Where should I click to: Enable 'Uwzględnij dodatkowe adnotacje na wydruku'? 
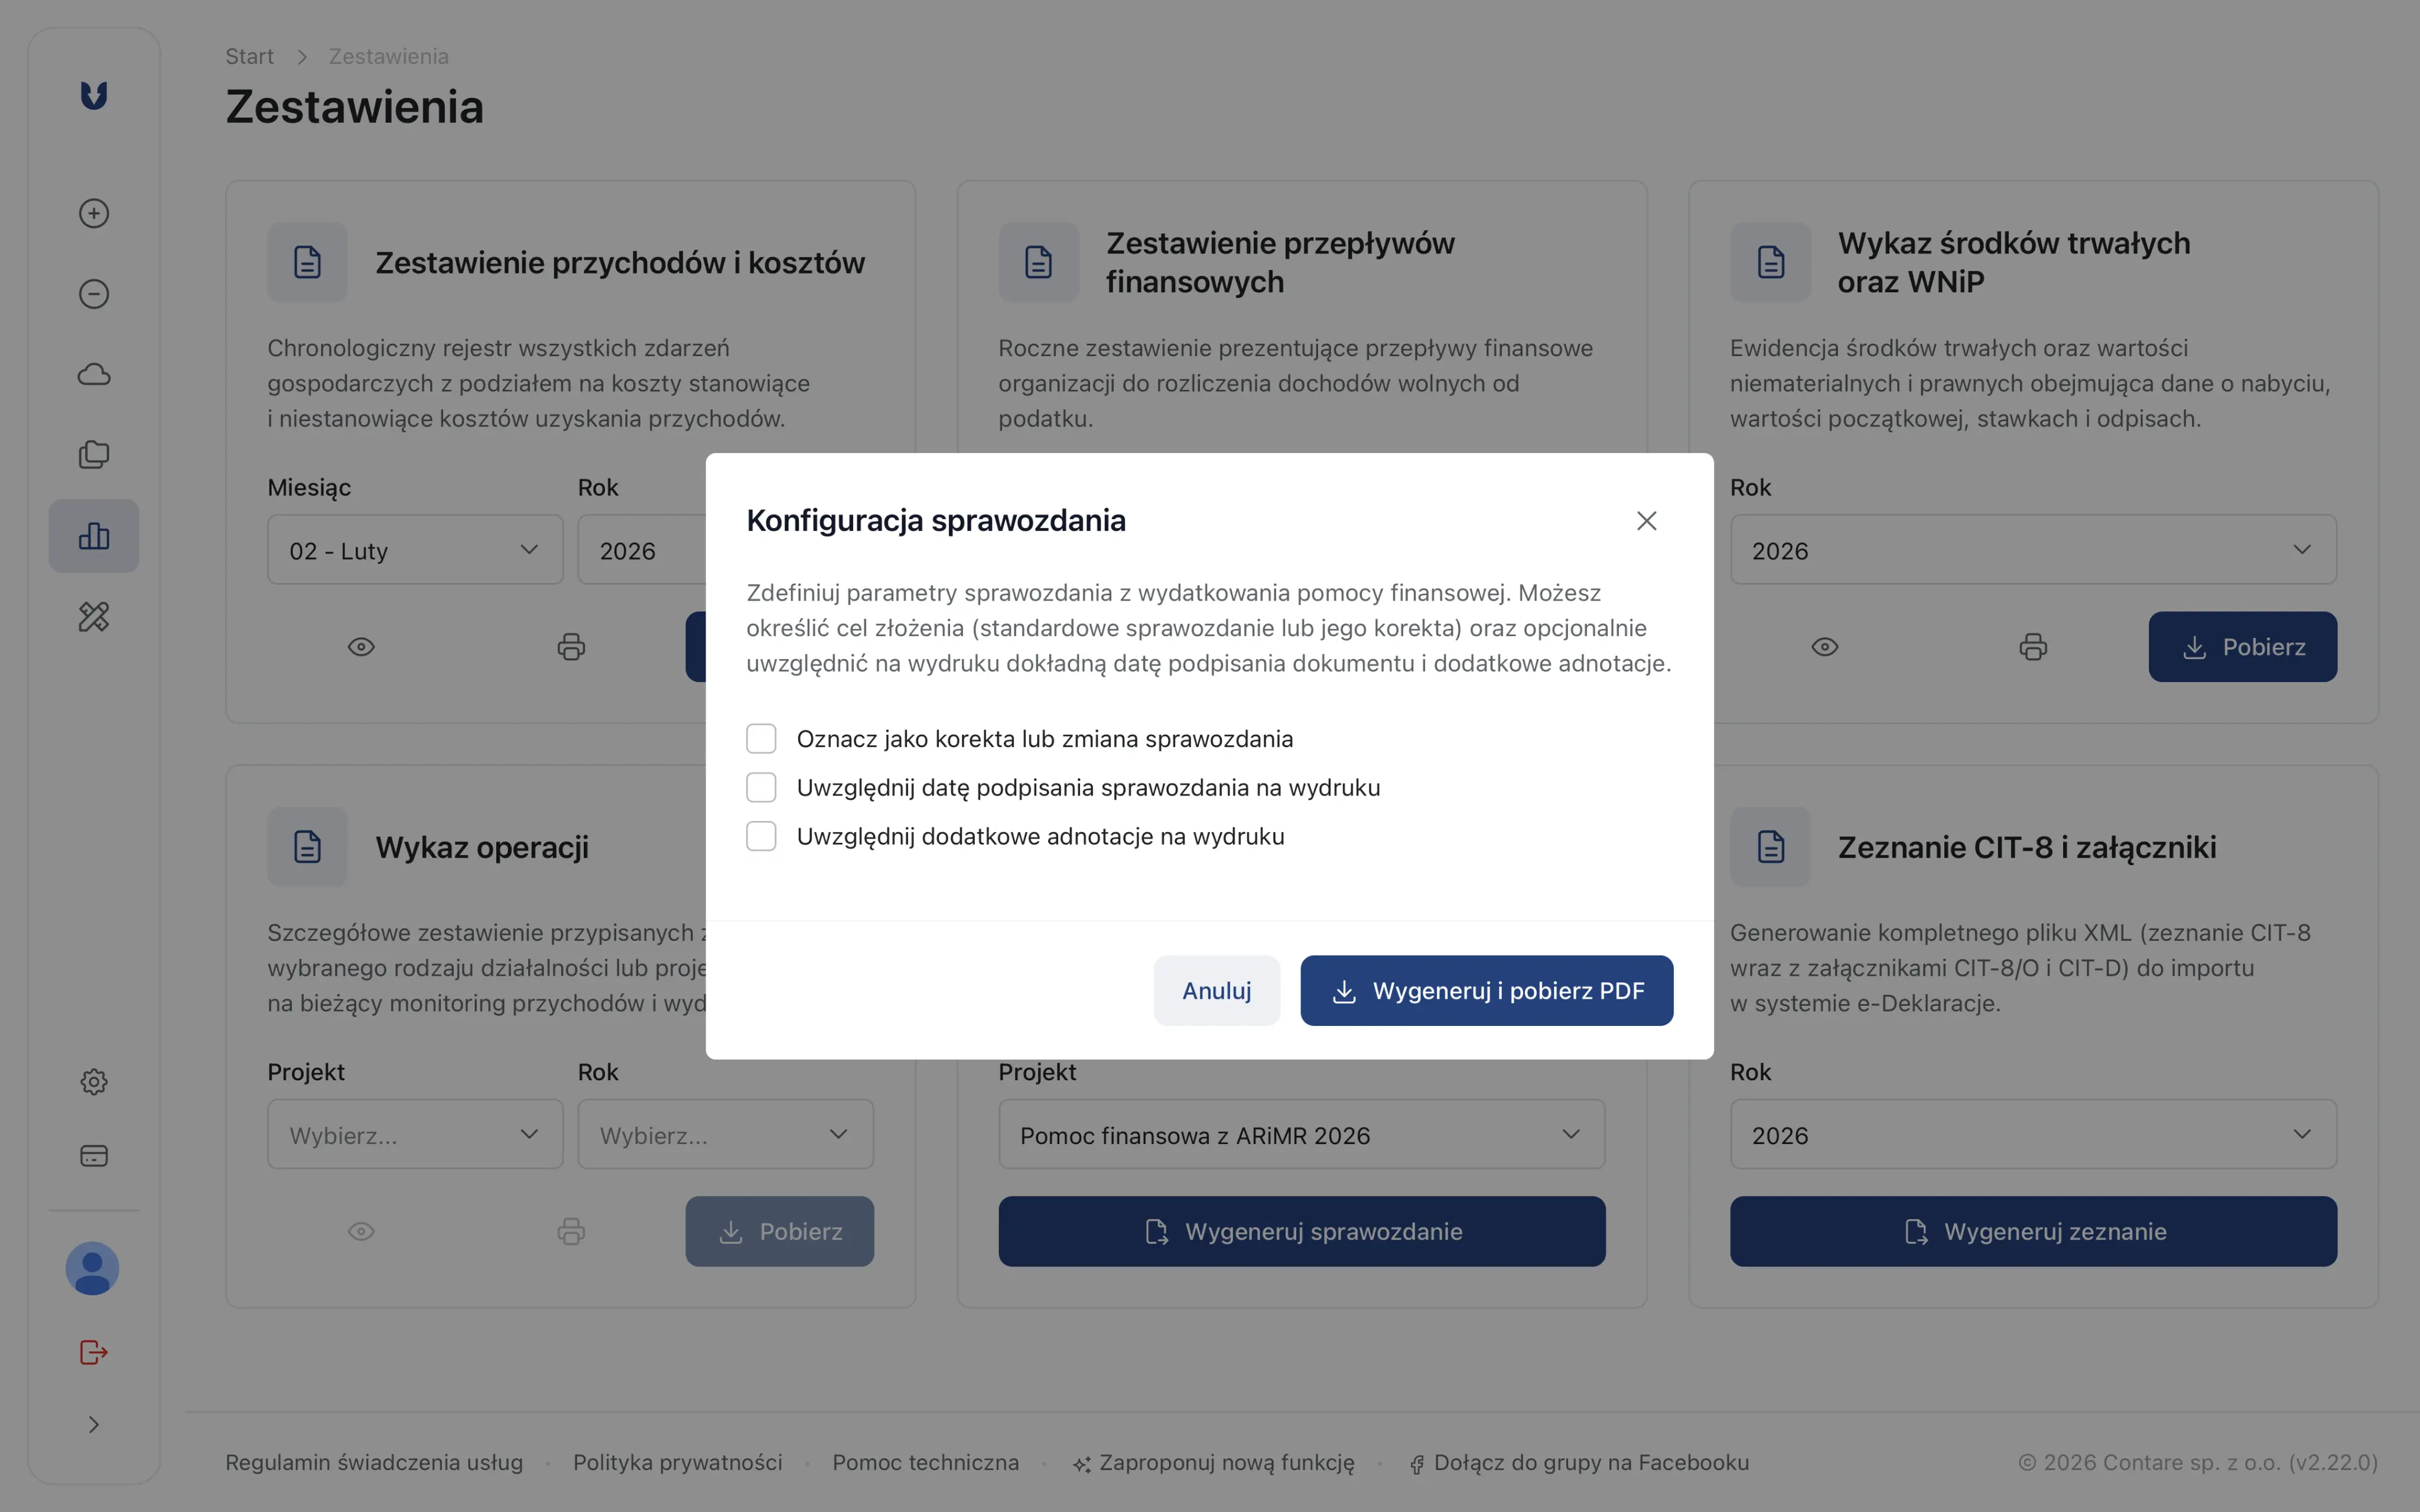pyautogui.click(x=762, y=836)
